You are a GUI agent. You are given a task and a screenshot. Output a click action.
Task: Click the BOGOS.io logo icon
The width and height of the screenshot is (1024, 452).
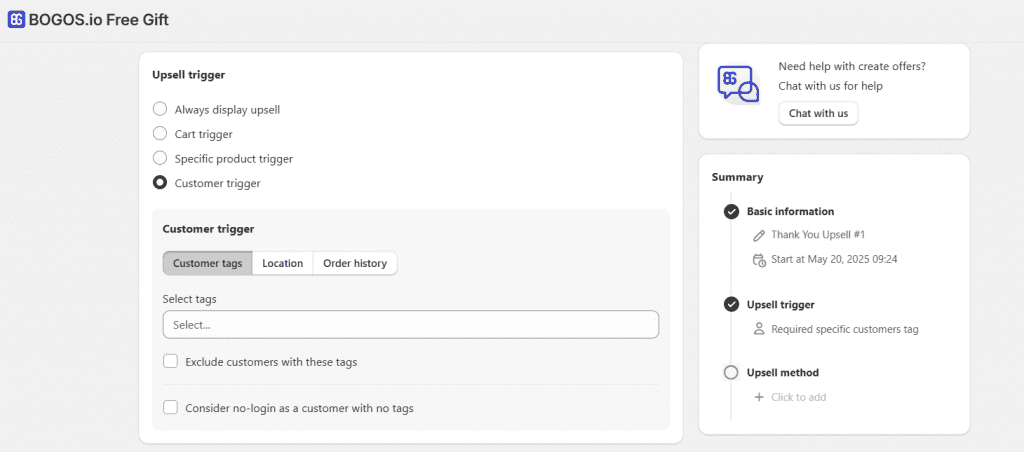(16, 20)
